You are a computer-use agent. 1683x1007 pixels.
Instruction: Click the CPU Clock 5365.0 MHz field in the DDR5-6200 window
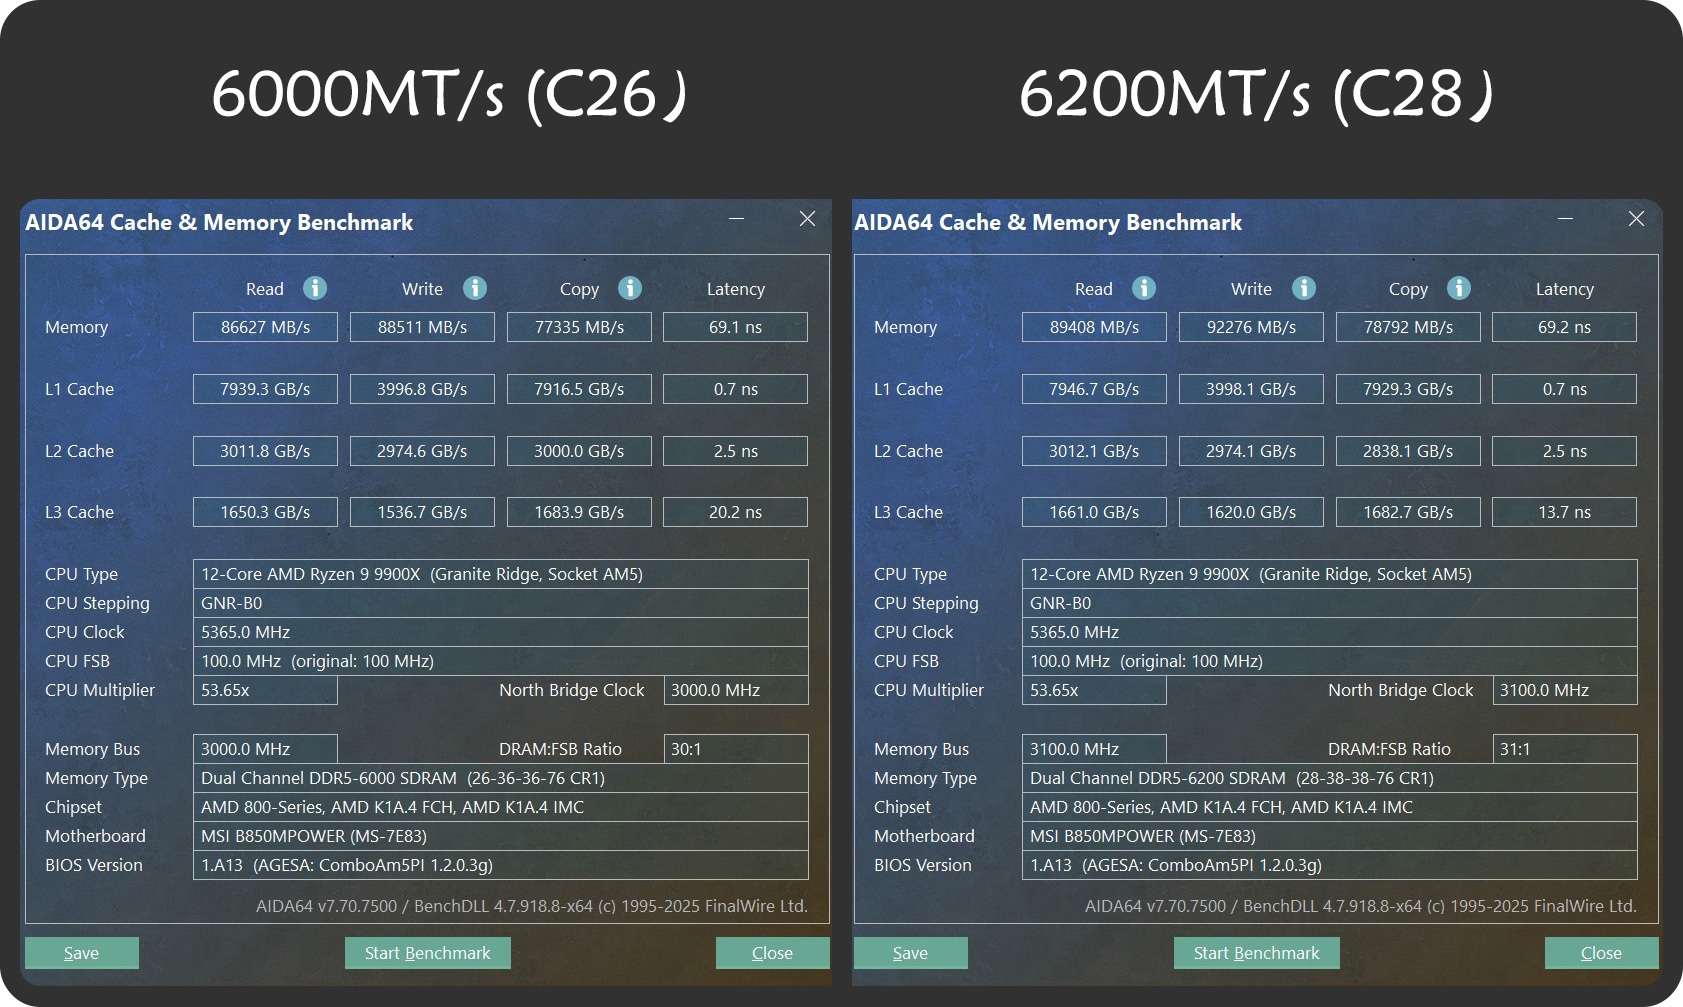(x=1330, y=632)
